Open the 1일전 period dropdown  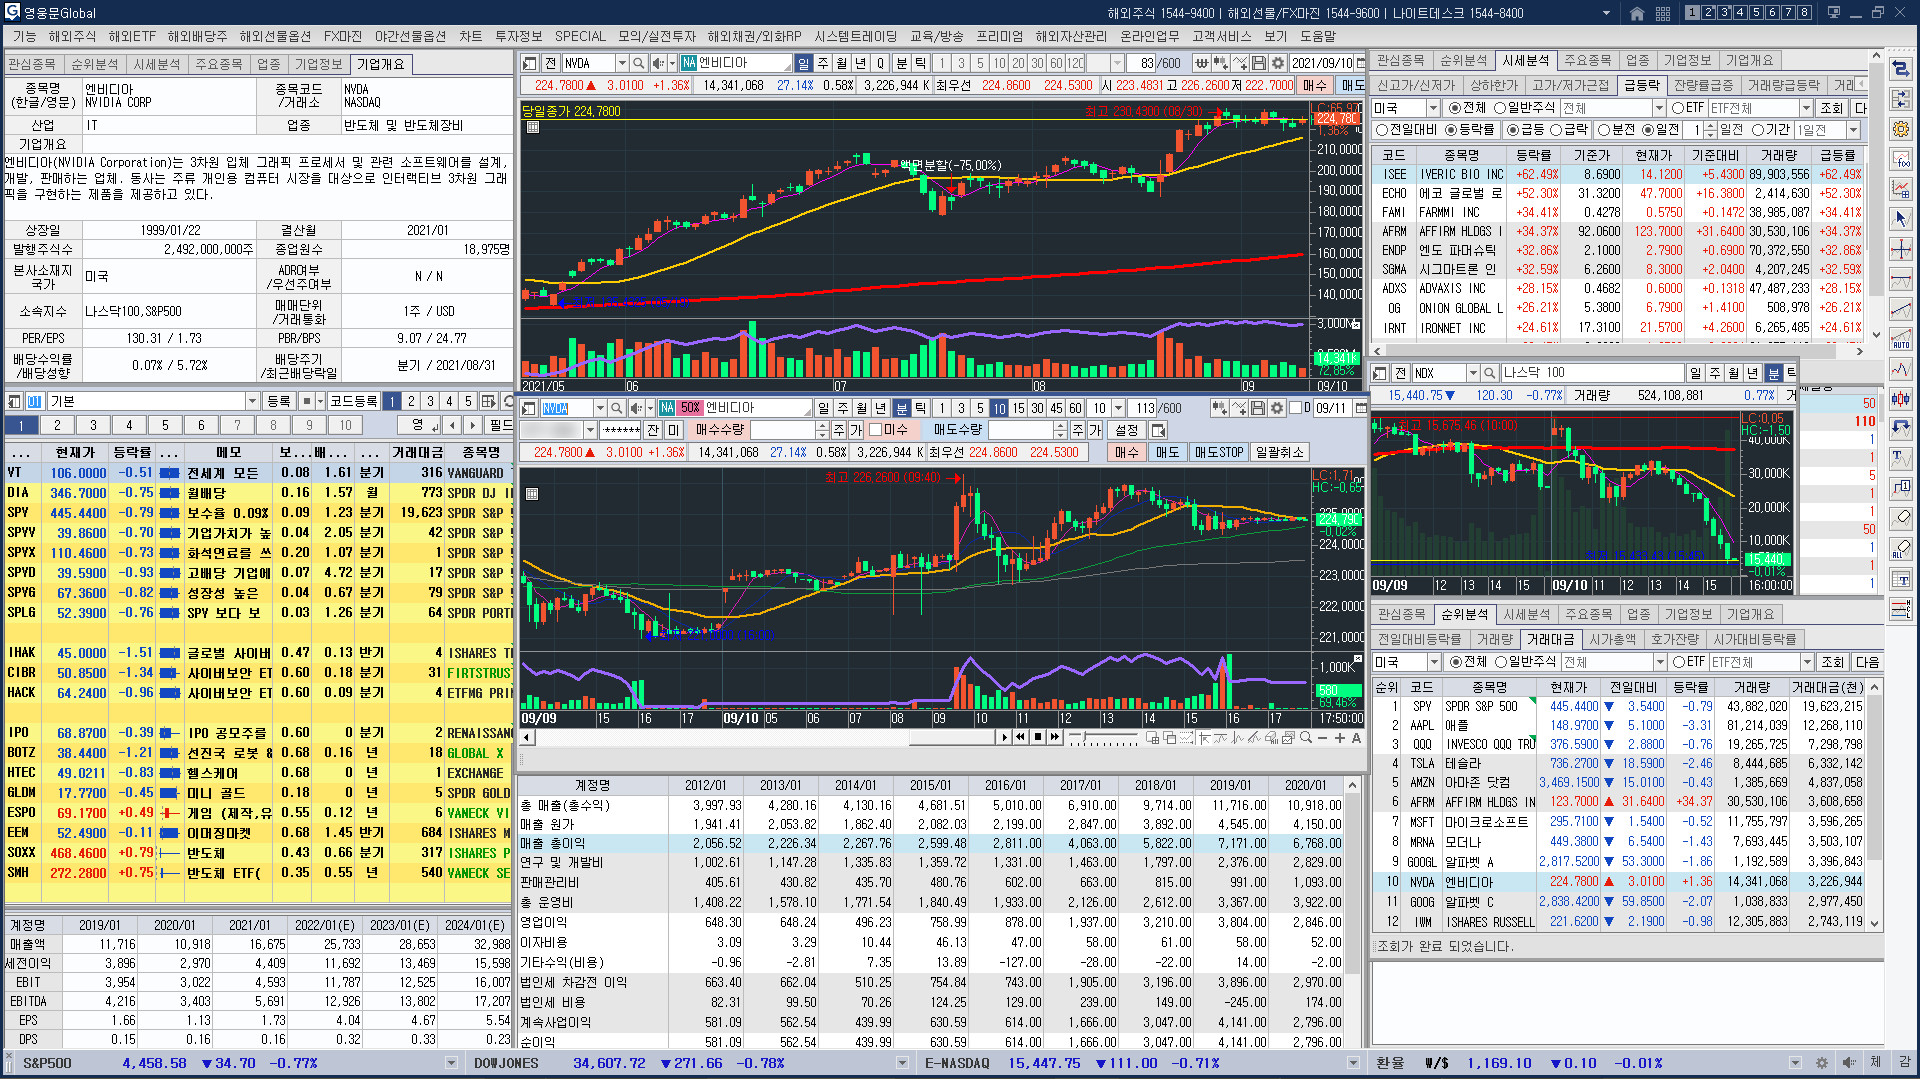(x=1853, y=130)
